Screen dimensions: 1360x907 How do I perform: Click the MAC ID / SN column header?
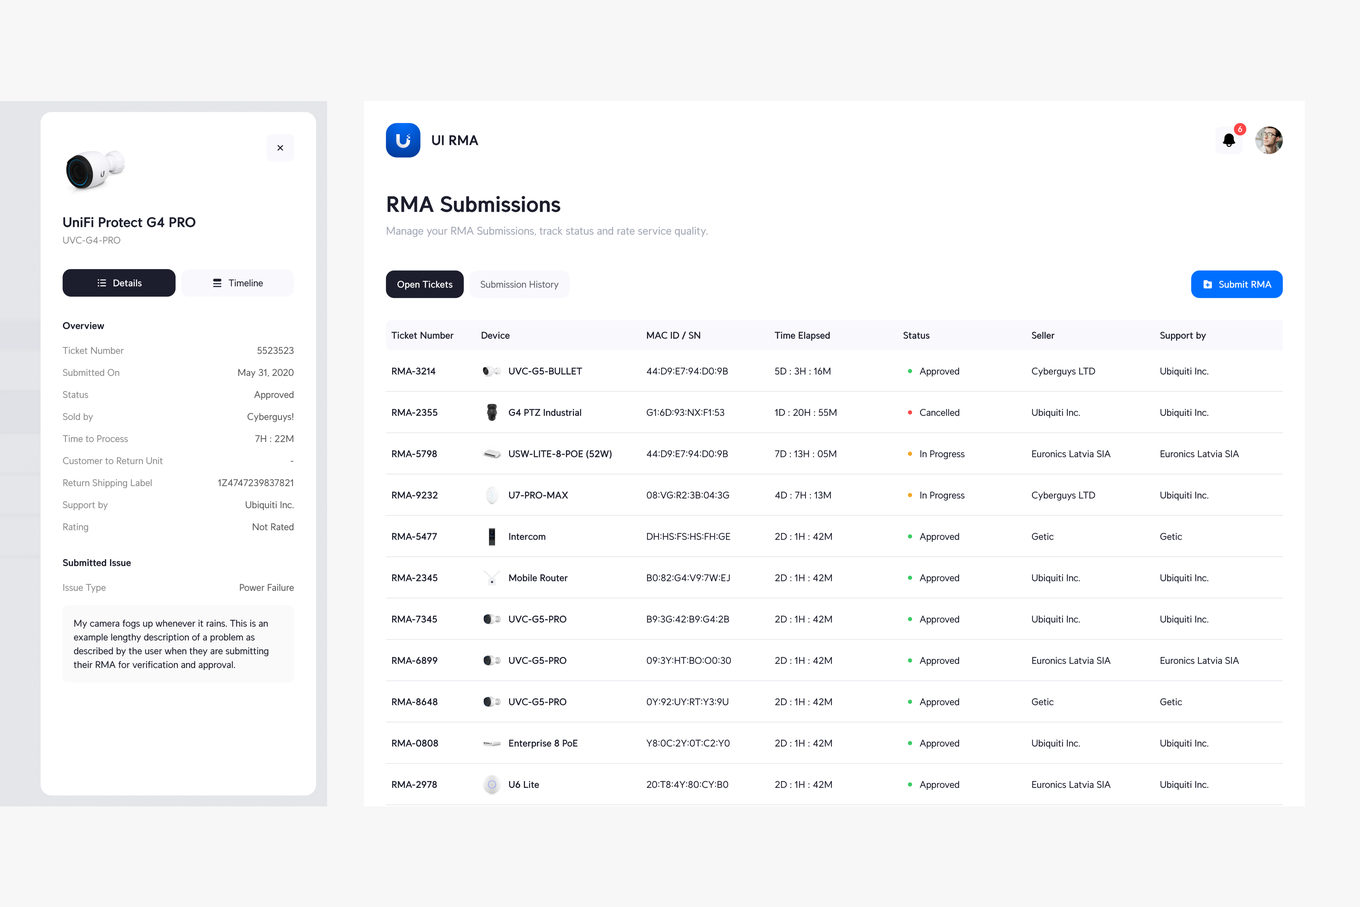pos(673,336)
